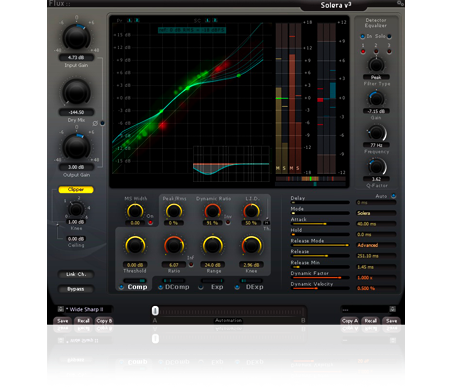Open preset list icon of slot B
This screenshot has width=455, height=390.
(x=392, y=309)
